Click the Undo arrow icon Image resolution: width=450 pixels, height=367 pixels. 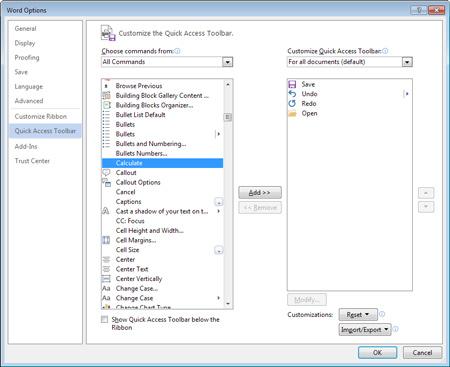[292, 94]
